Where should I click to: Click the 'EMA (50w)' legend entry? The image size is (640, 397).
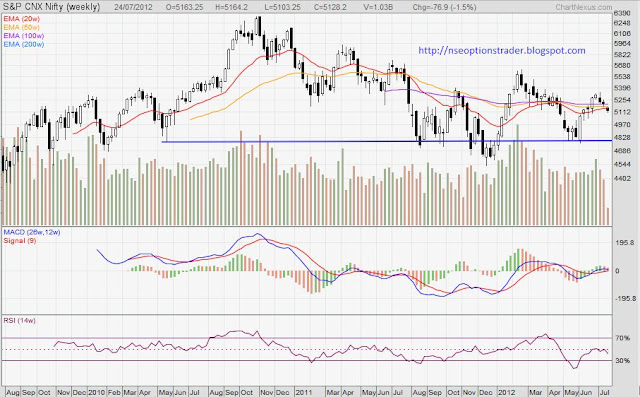pyautogui.click(x=22, y=27)
